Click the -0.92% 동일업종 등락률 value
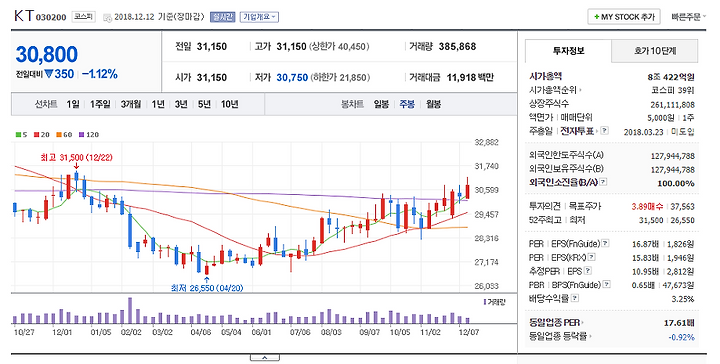Viewport: 720px width, 364px height. [x=681, y=337]
